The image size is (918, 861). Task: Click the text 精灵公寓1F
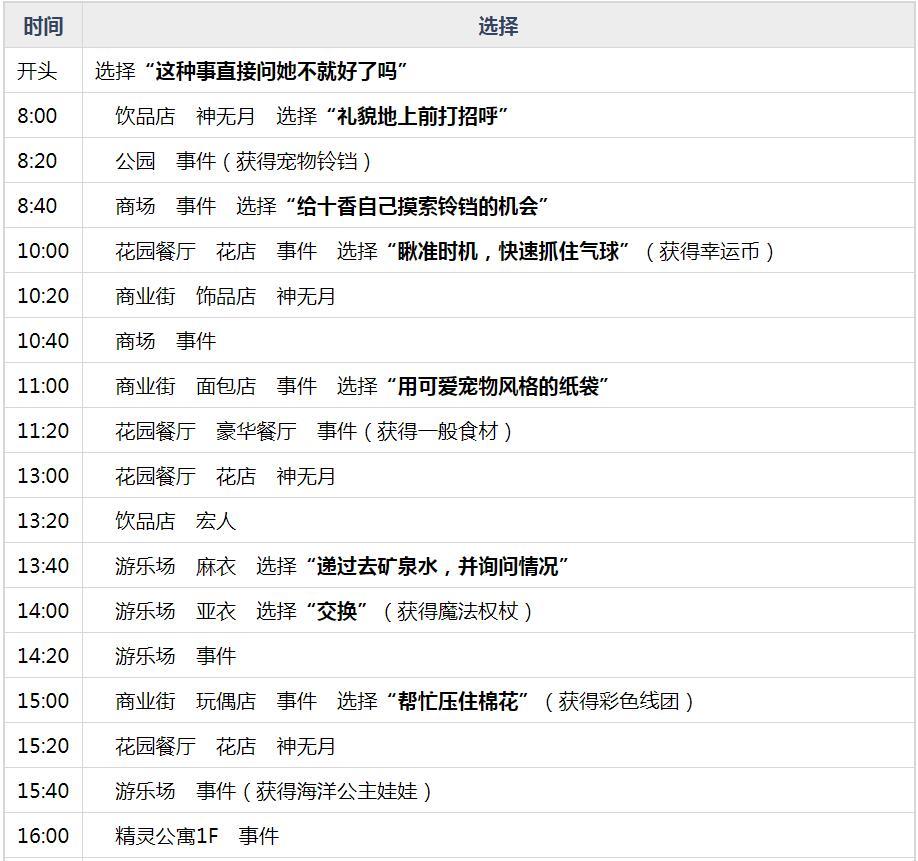(166, 836)
